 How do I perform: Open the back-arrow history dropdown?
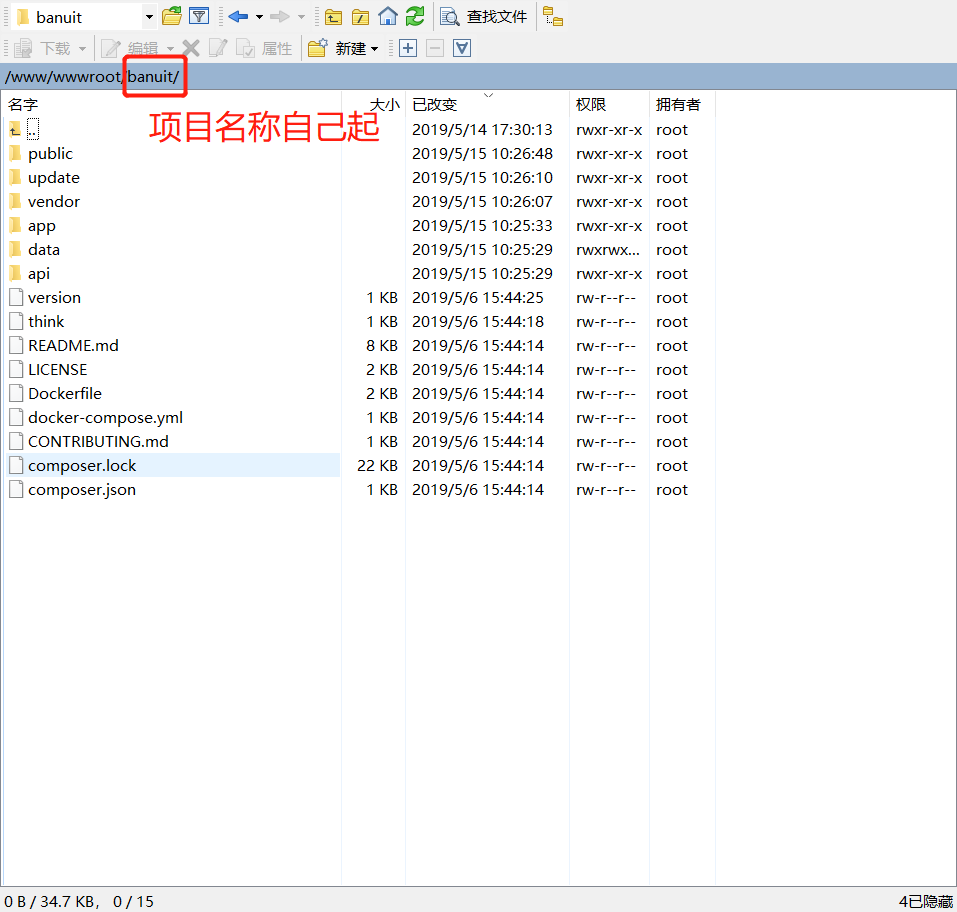257,16
